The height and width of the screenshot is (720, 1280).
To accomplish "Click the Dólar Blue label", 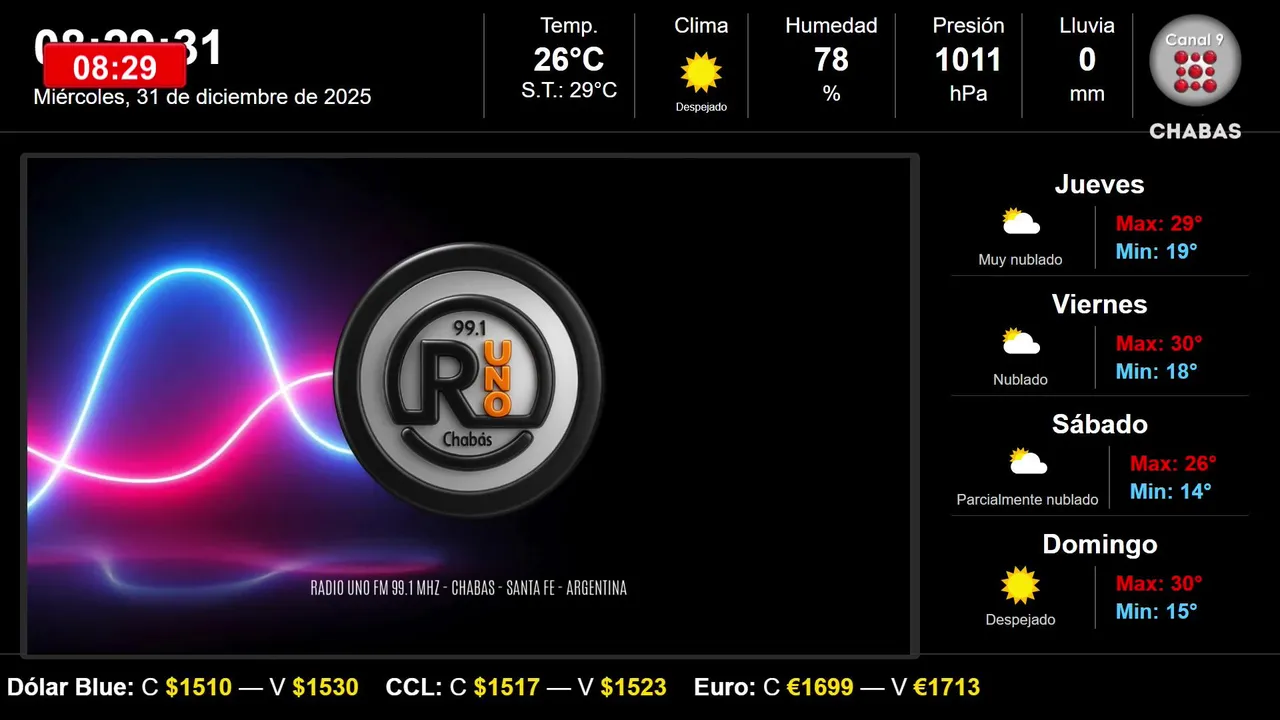I will [x=70, y=687].
